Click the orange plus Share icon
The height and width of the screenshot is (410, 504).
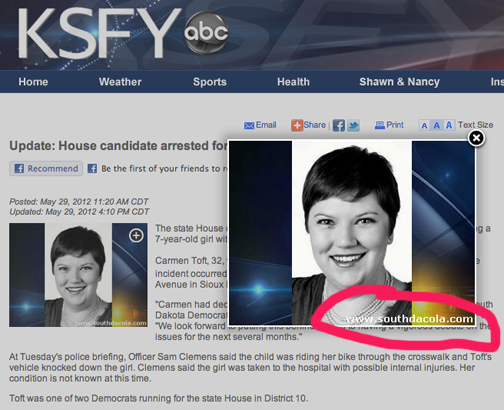[x=297, y=125]
